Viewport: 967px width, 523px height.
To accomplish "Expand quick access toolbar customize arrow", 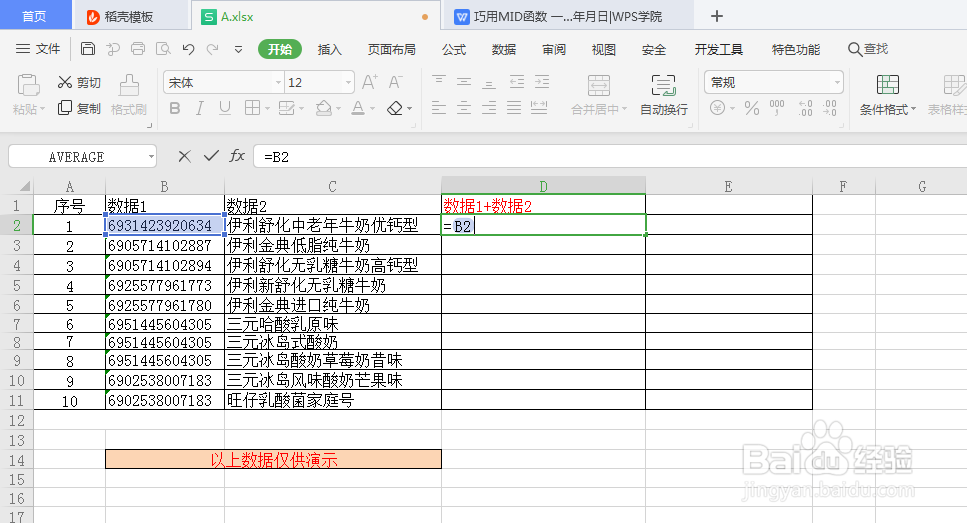I will (239, 49).
